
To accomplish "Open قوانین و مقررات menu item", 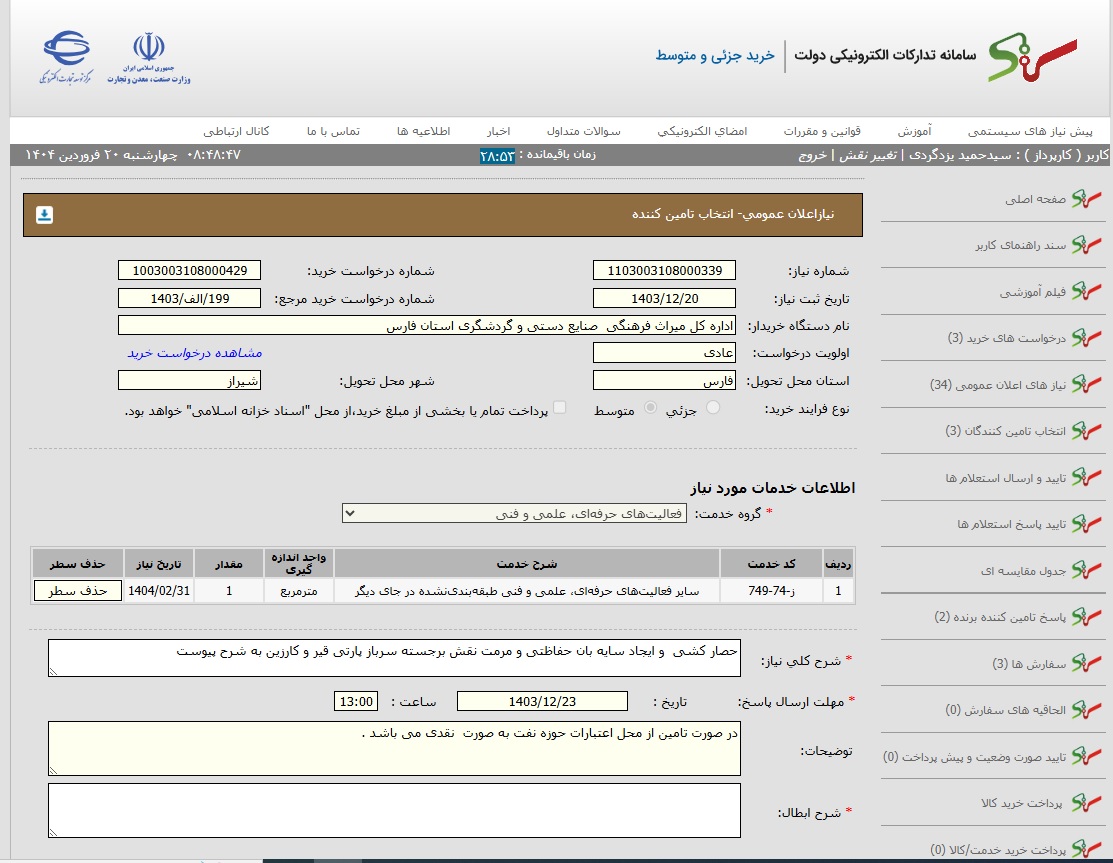I will (822, 131).
